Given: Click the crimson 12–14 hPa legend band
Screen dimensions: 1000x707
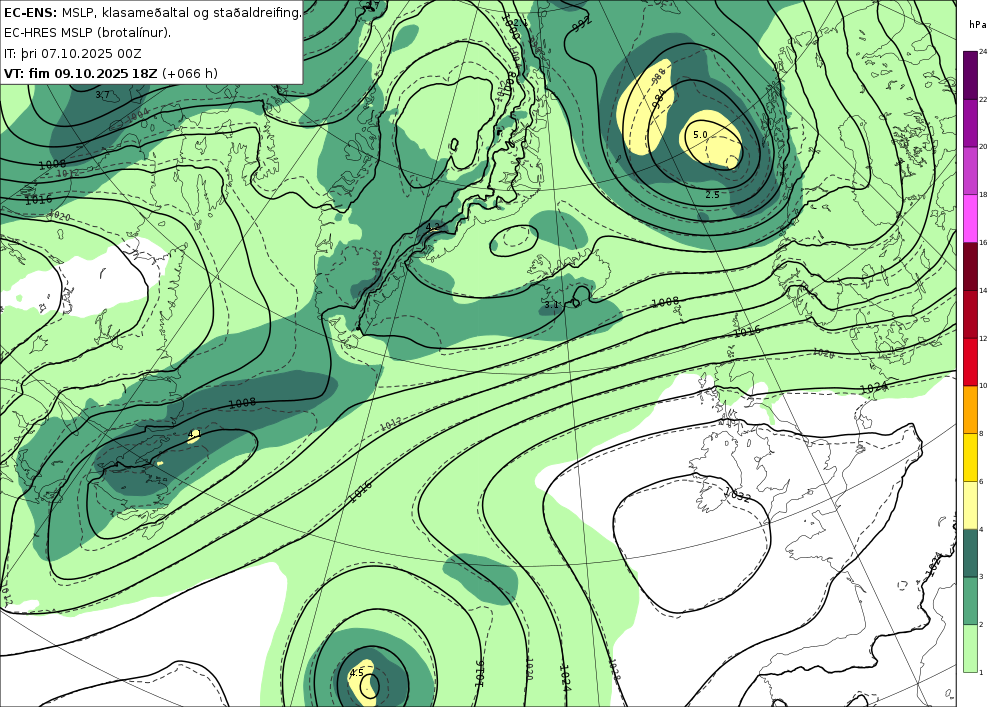Looking at the screenshot, I should pos(970,314).
